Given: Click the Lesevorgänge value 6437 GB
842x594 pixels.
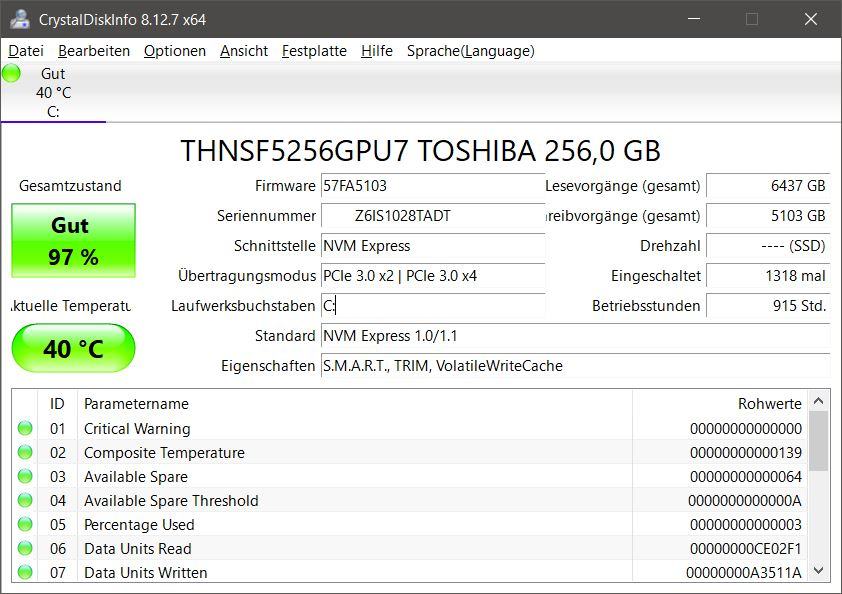Looking at the screenshot, I should tap(768, 186).
